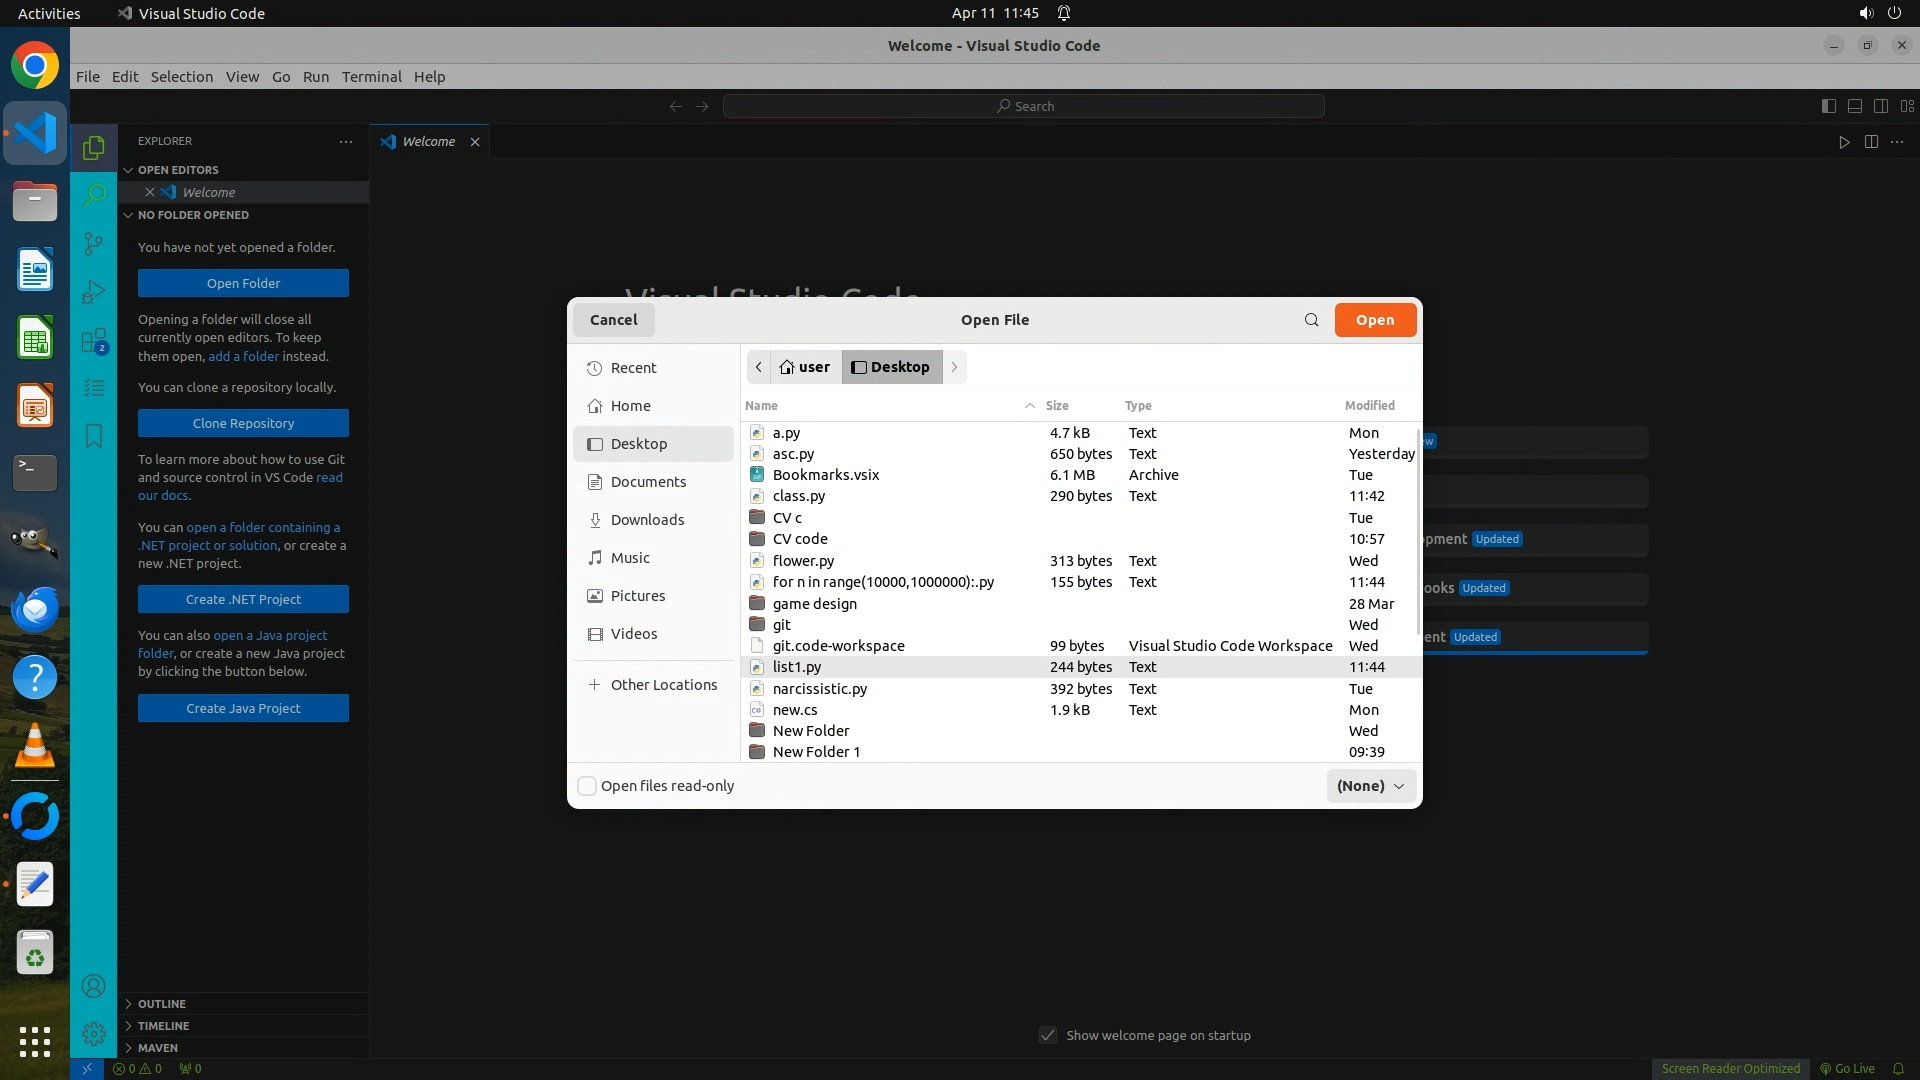Select the flower.py file
The image size is (1920, 1080).
click(x=803, y=561)
